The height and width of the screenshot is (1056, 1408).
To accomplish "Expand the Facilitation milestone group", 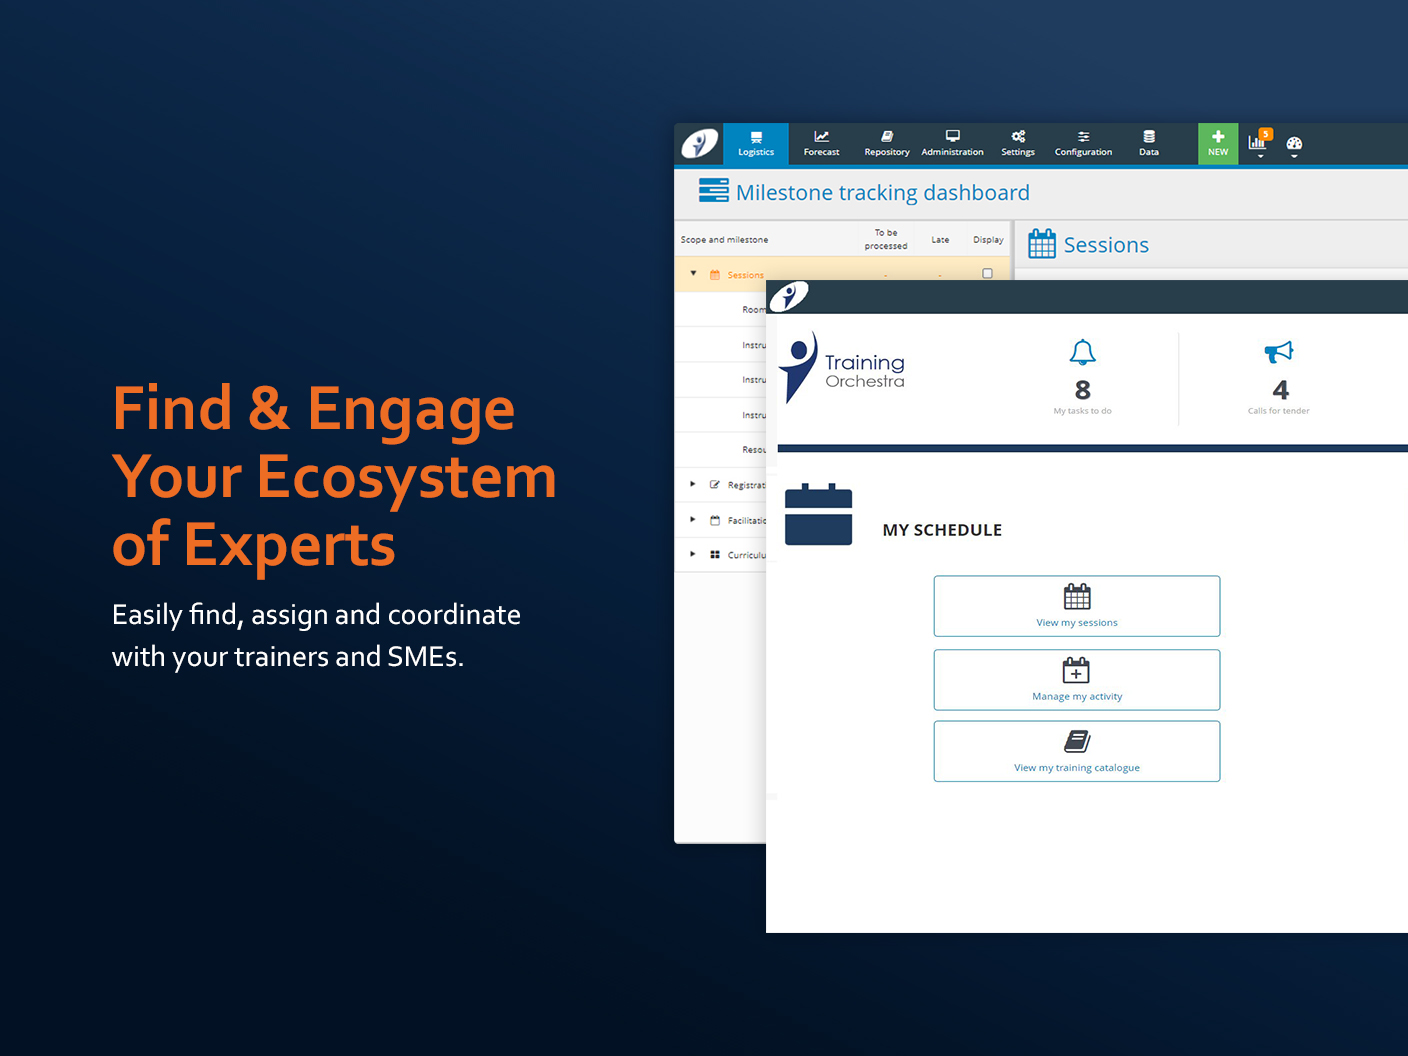I will [x=693, y=519].
